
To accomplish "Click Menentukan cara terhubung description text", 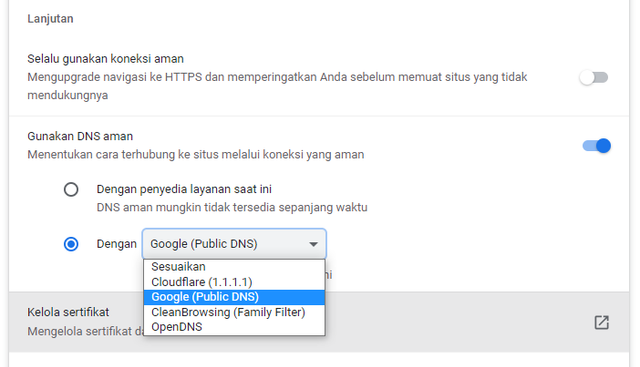I will pos(196,155).
